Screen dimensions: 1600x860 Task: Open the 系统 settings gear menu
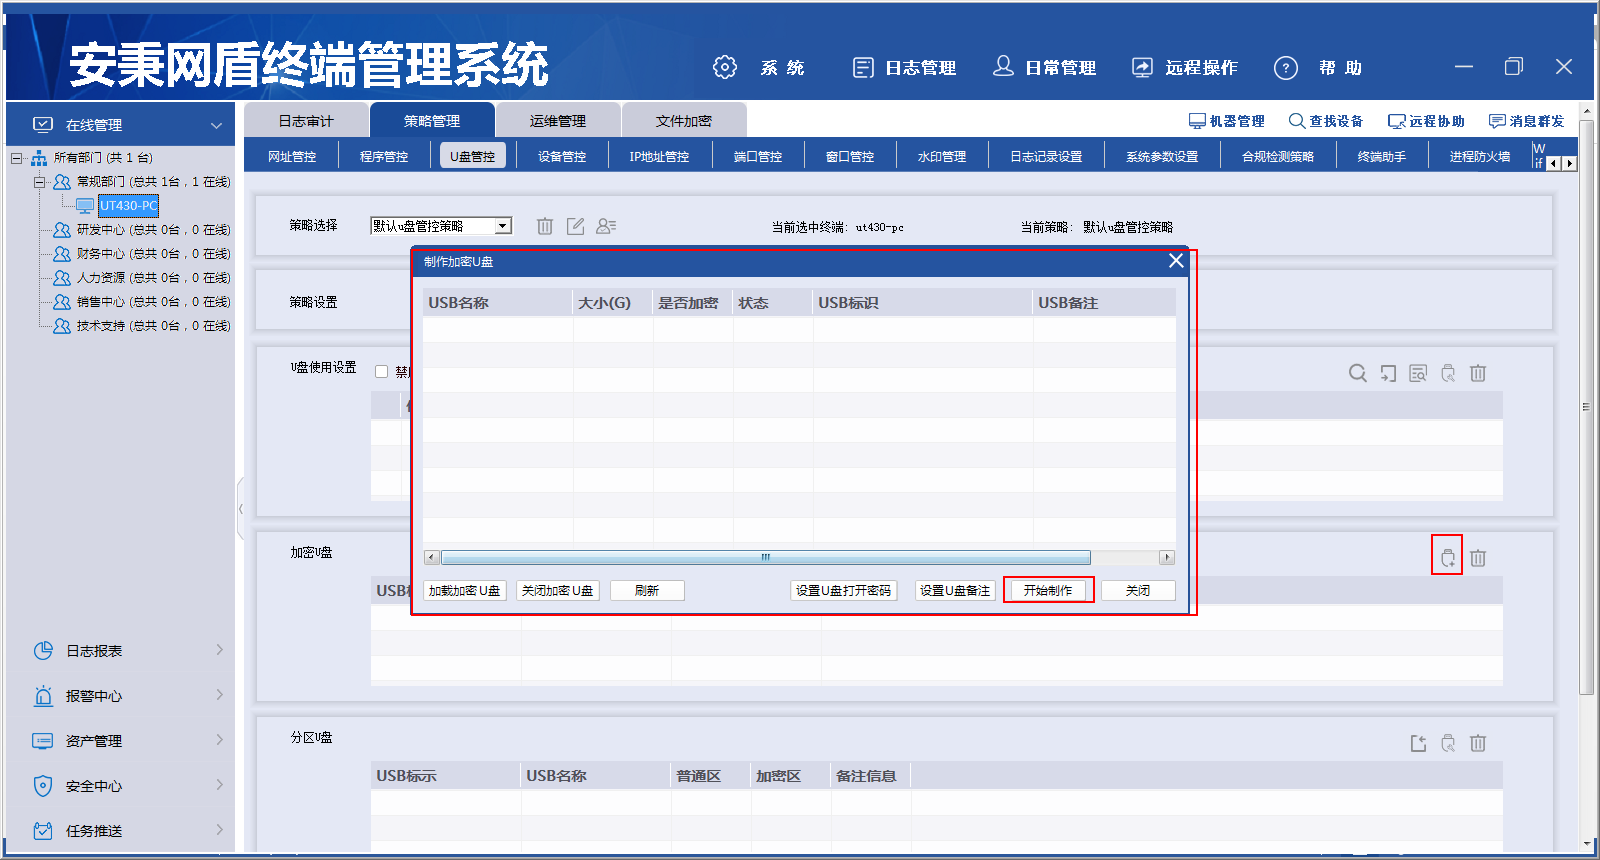(758, 67)
